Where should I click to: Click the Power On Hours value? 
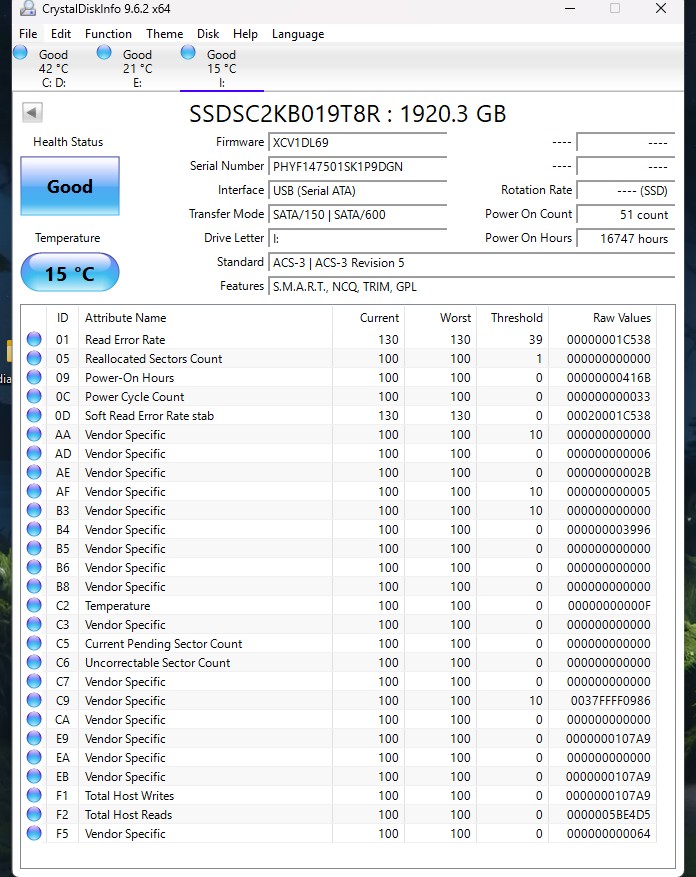626,239
